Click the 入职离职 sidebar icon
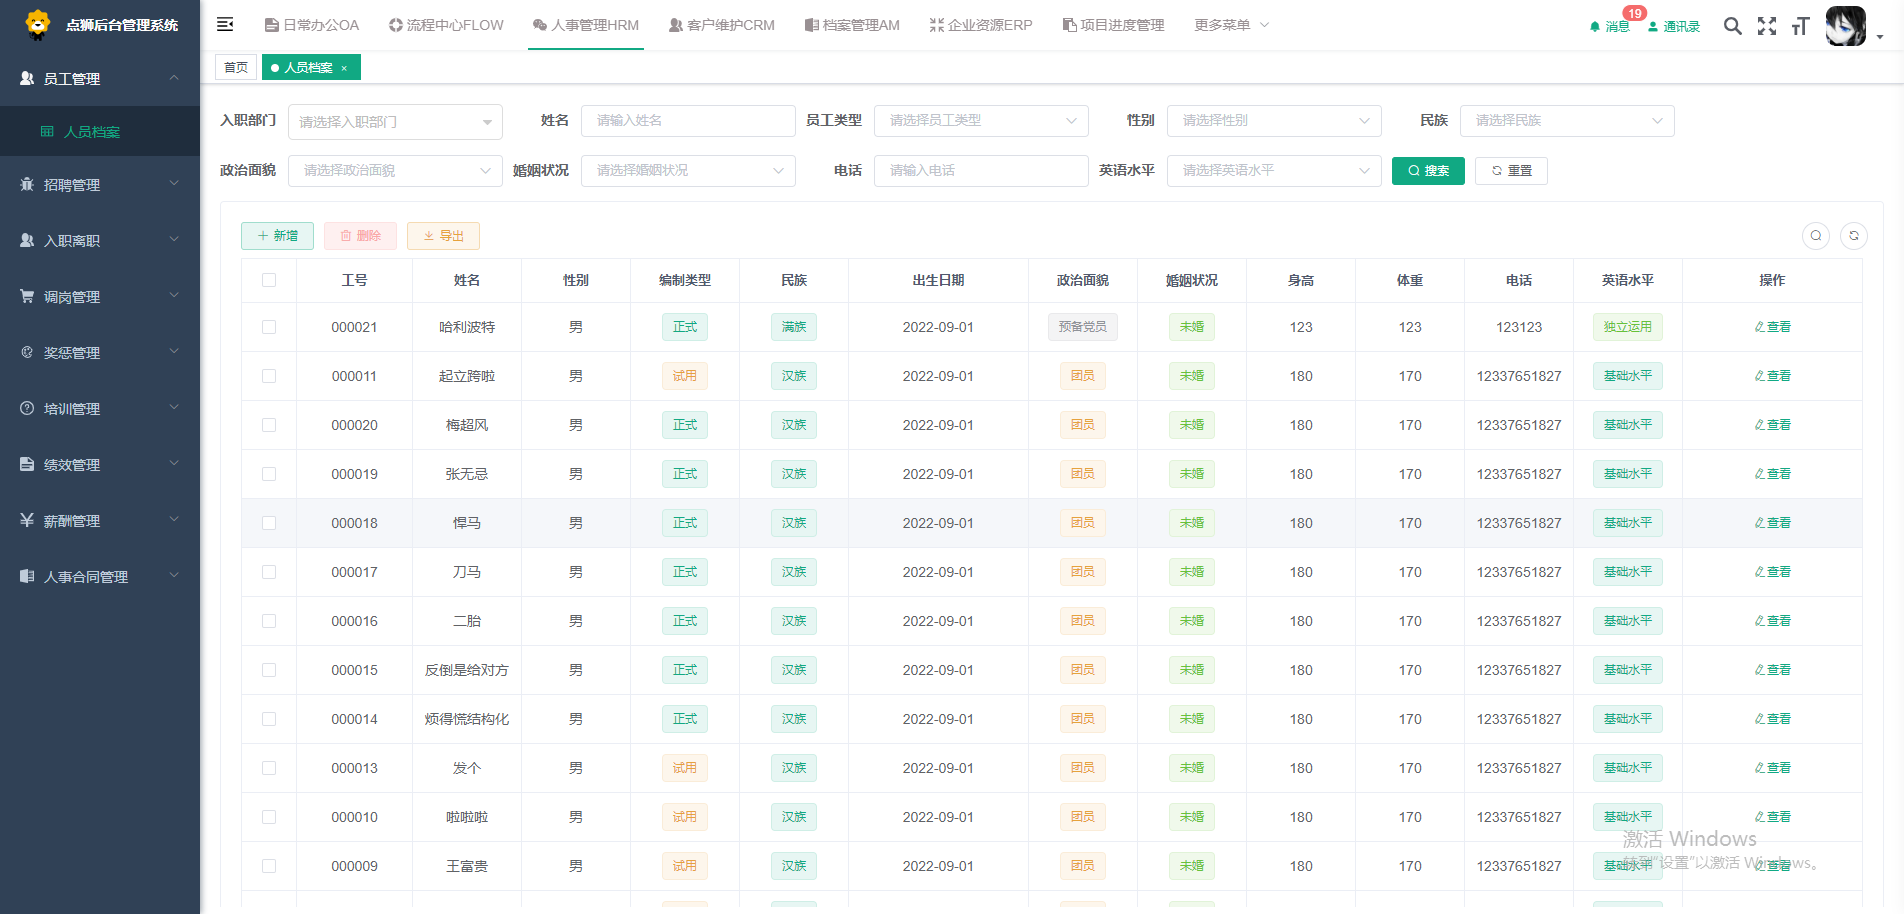Viewport: 1904px width, 914px height. click(27, 240)
